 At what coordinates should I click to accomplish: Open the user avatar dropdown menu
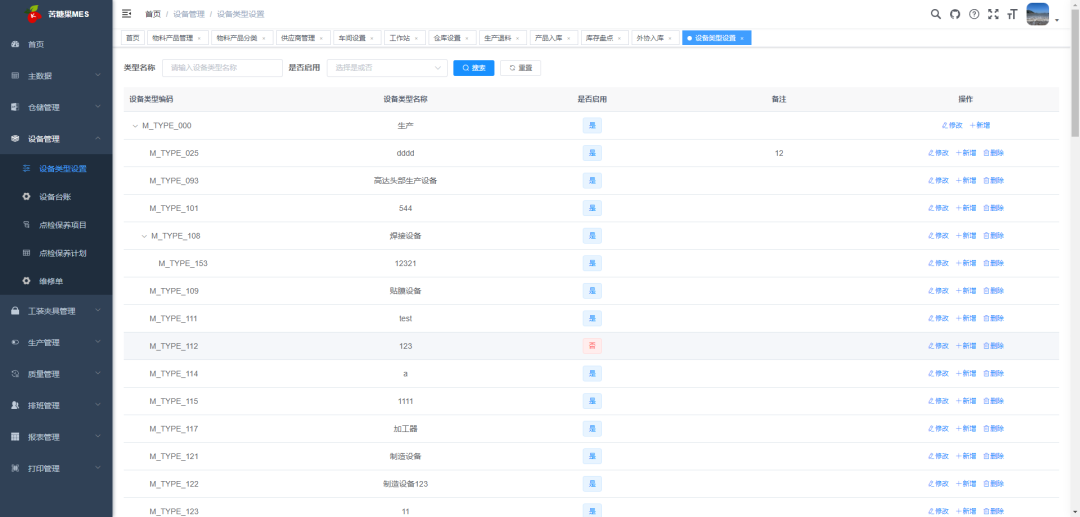coord(1042,15)
